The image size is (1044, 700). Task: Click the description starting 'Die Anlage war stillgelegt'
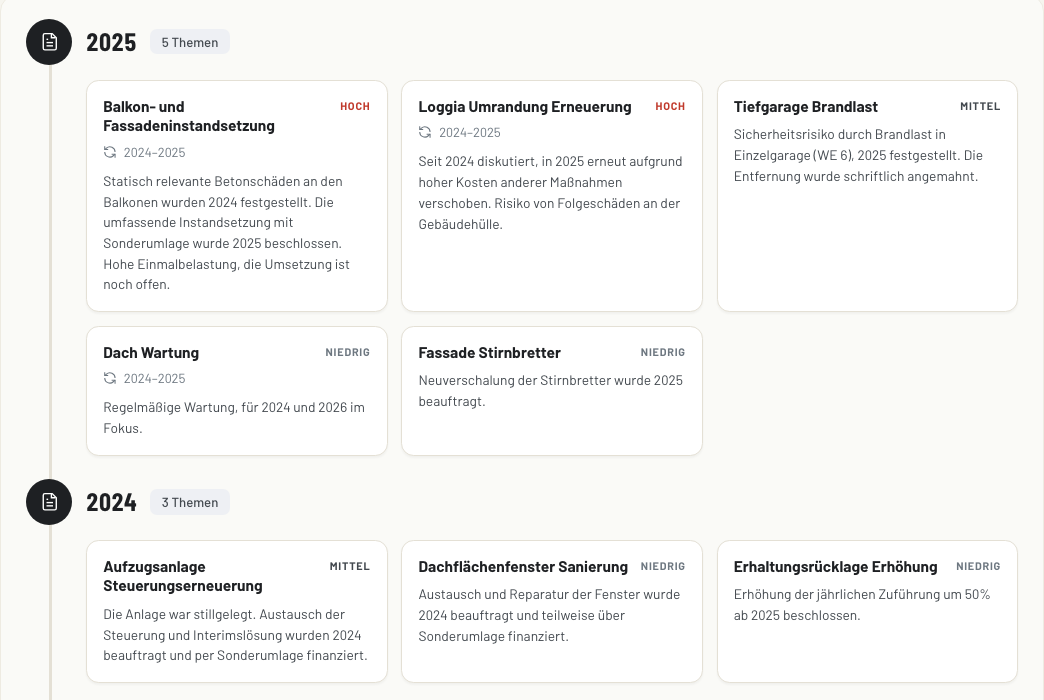tap(235, 635)
